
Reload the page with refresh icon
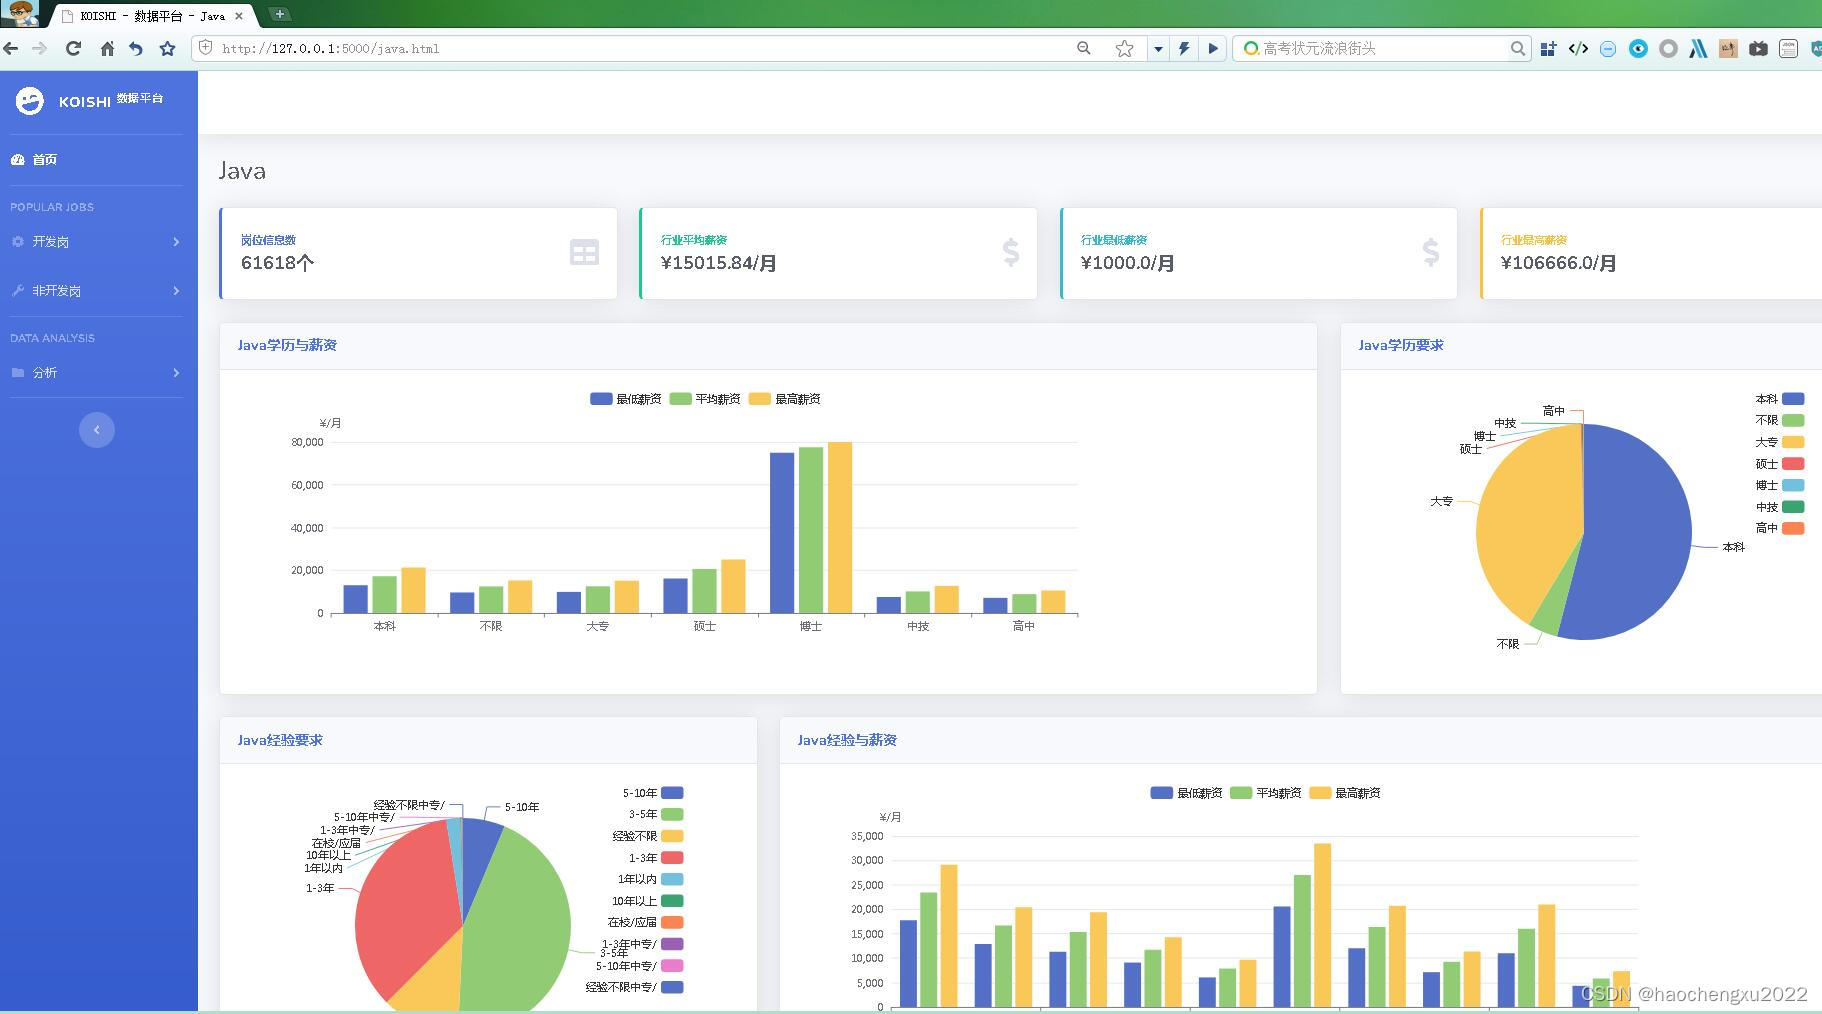click(73, 48)
